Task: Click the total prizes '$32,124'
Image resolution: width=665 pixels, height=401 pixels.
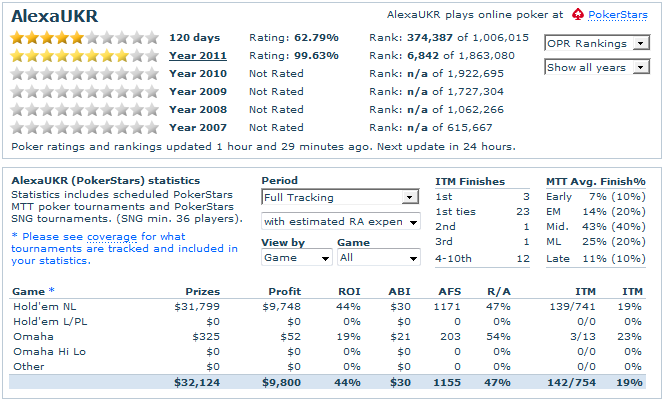Action: pos(197,383)
